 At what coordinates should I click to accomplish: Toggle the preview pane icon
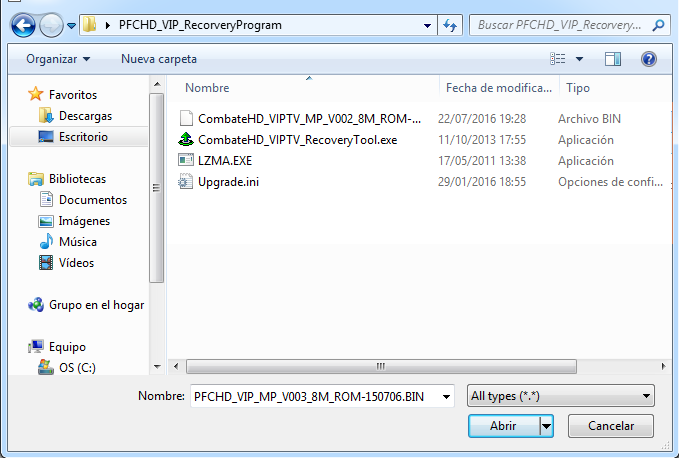click(x=612, y=59)
